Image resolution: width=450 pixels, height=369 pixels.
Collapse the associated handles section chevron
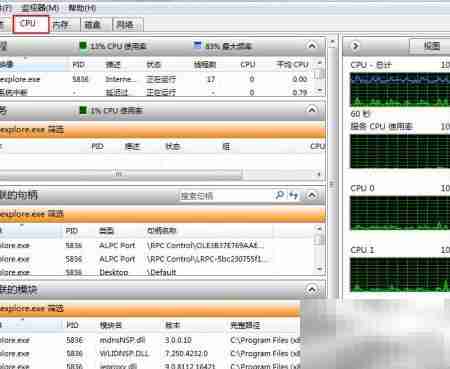(312, 195)
